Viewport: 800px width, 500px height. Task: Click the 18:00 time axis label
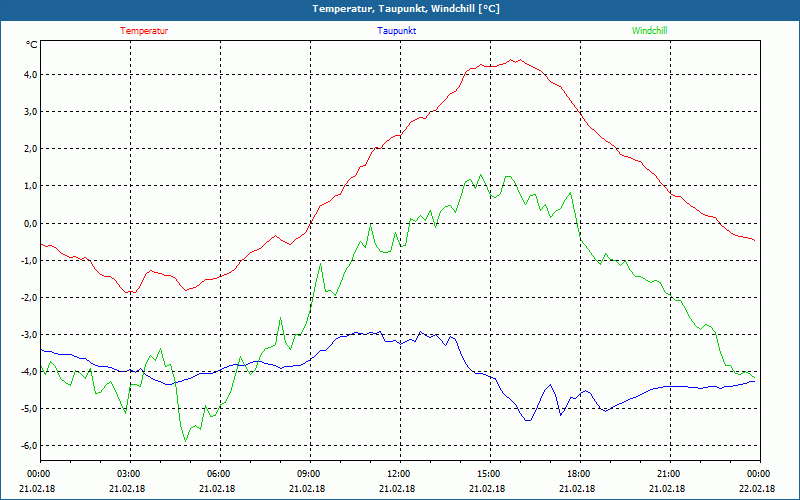(578, 474)
